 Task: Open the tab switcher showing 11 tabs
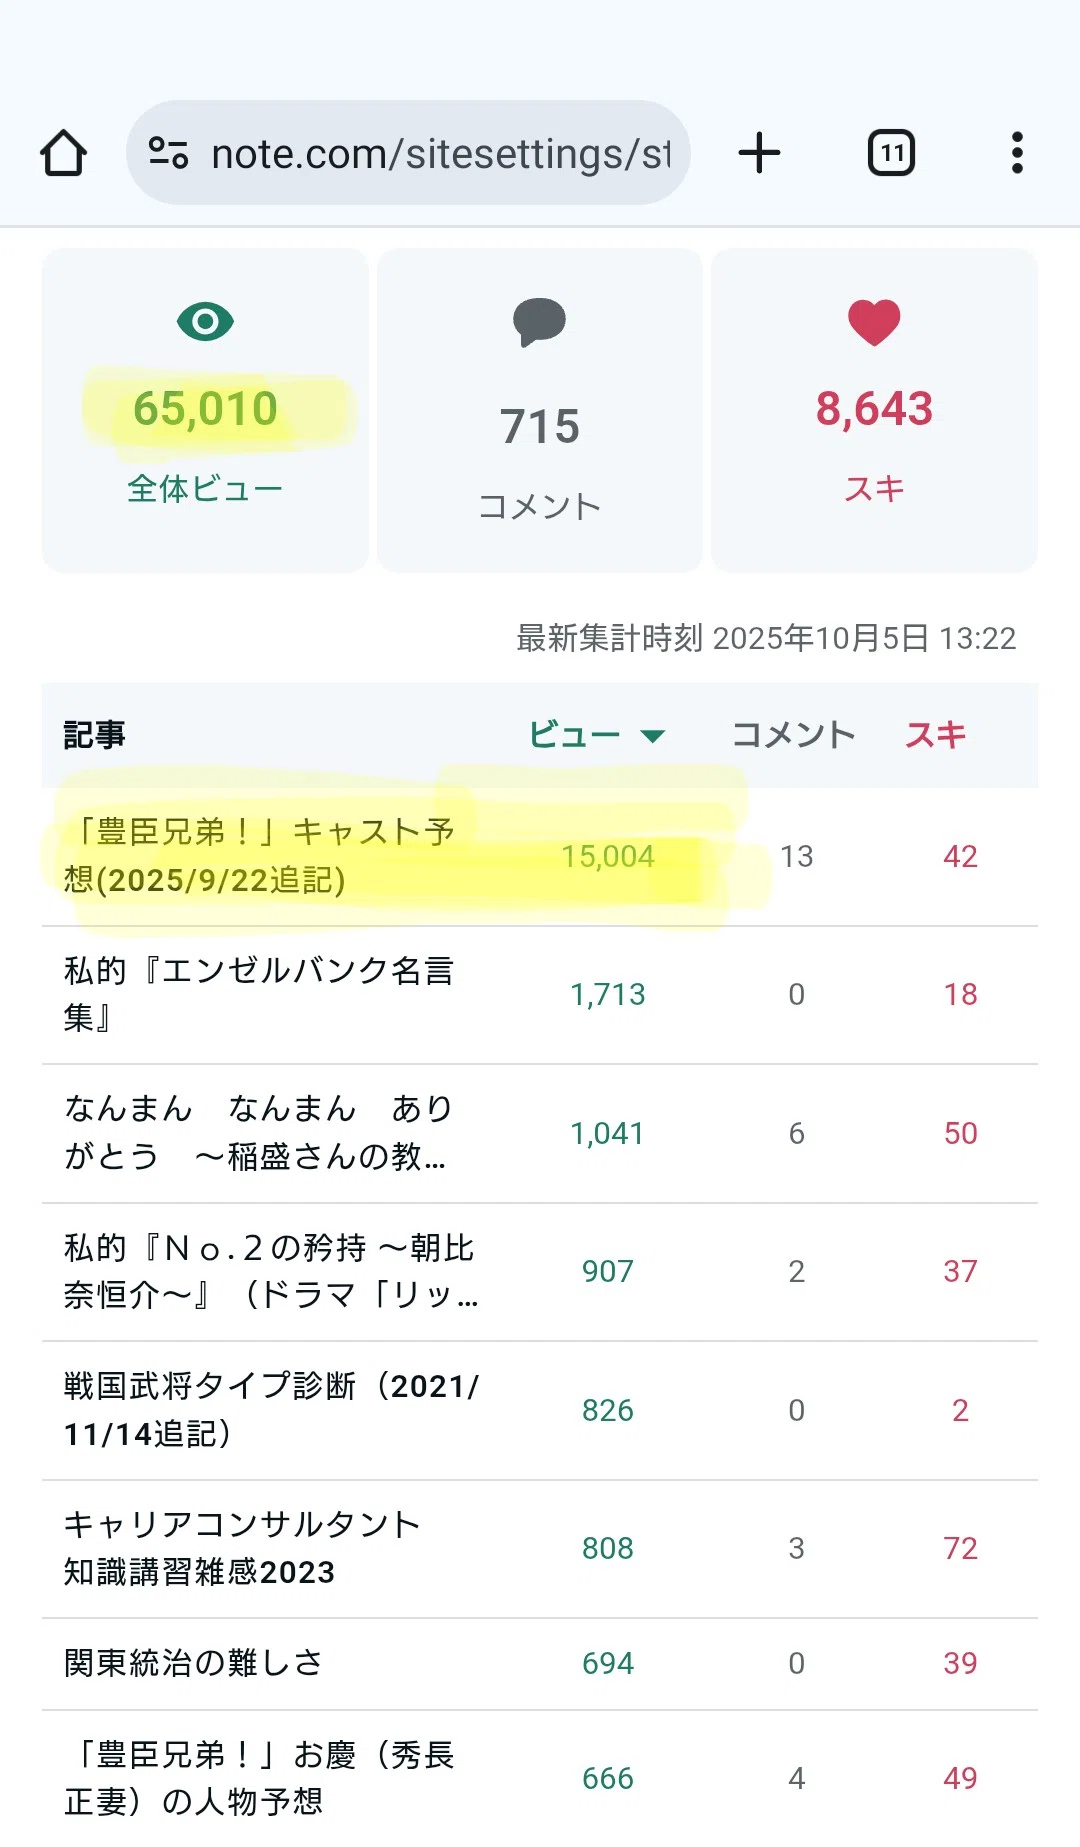click(891, 153)
